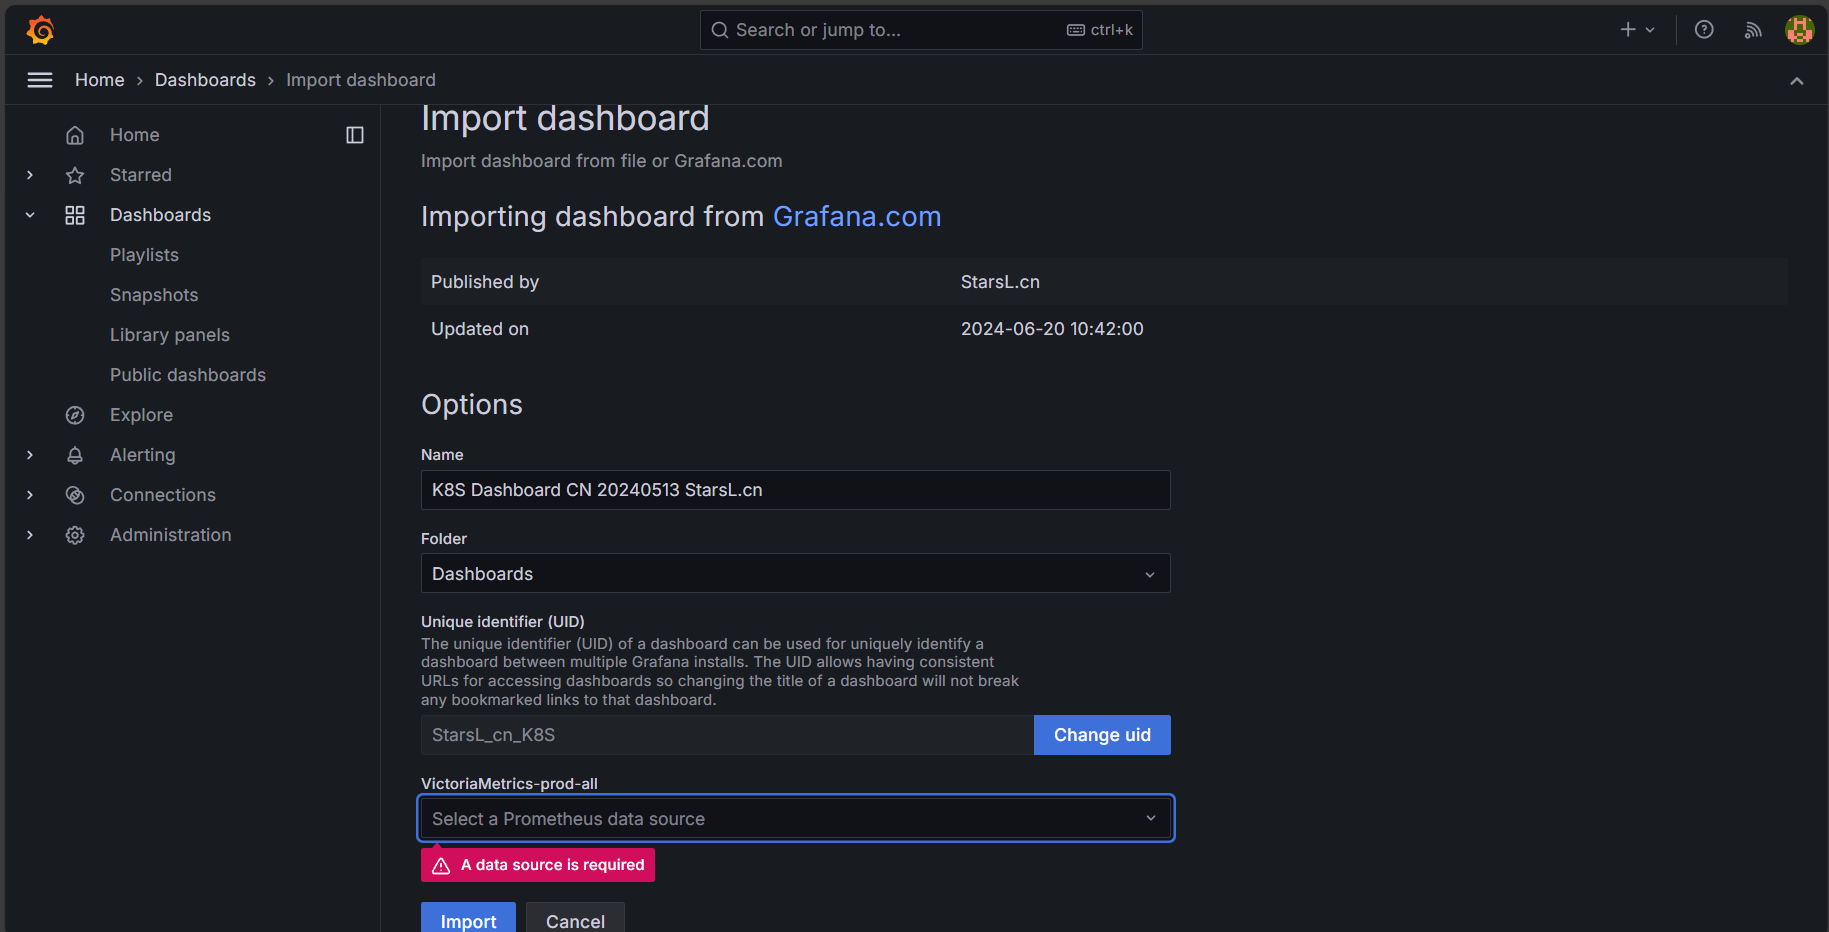Collapse the top search bar chevron

1797,81
